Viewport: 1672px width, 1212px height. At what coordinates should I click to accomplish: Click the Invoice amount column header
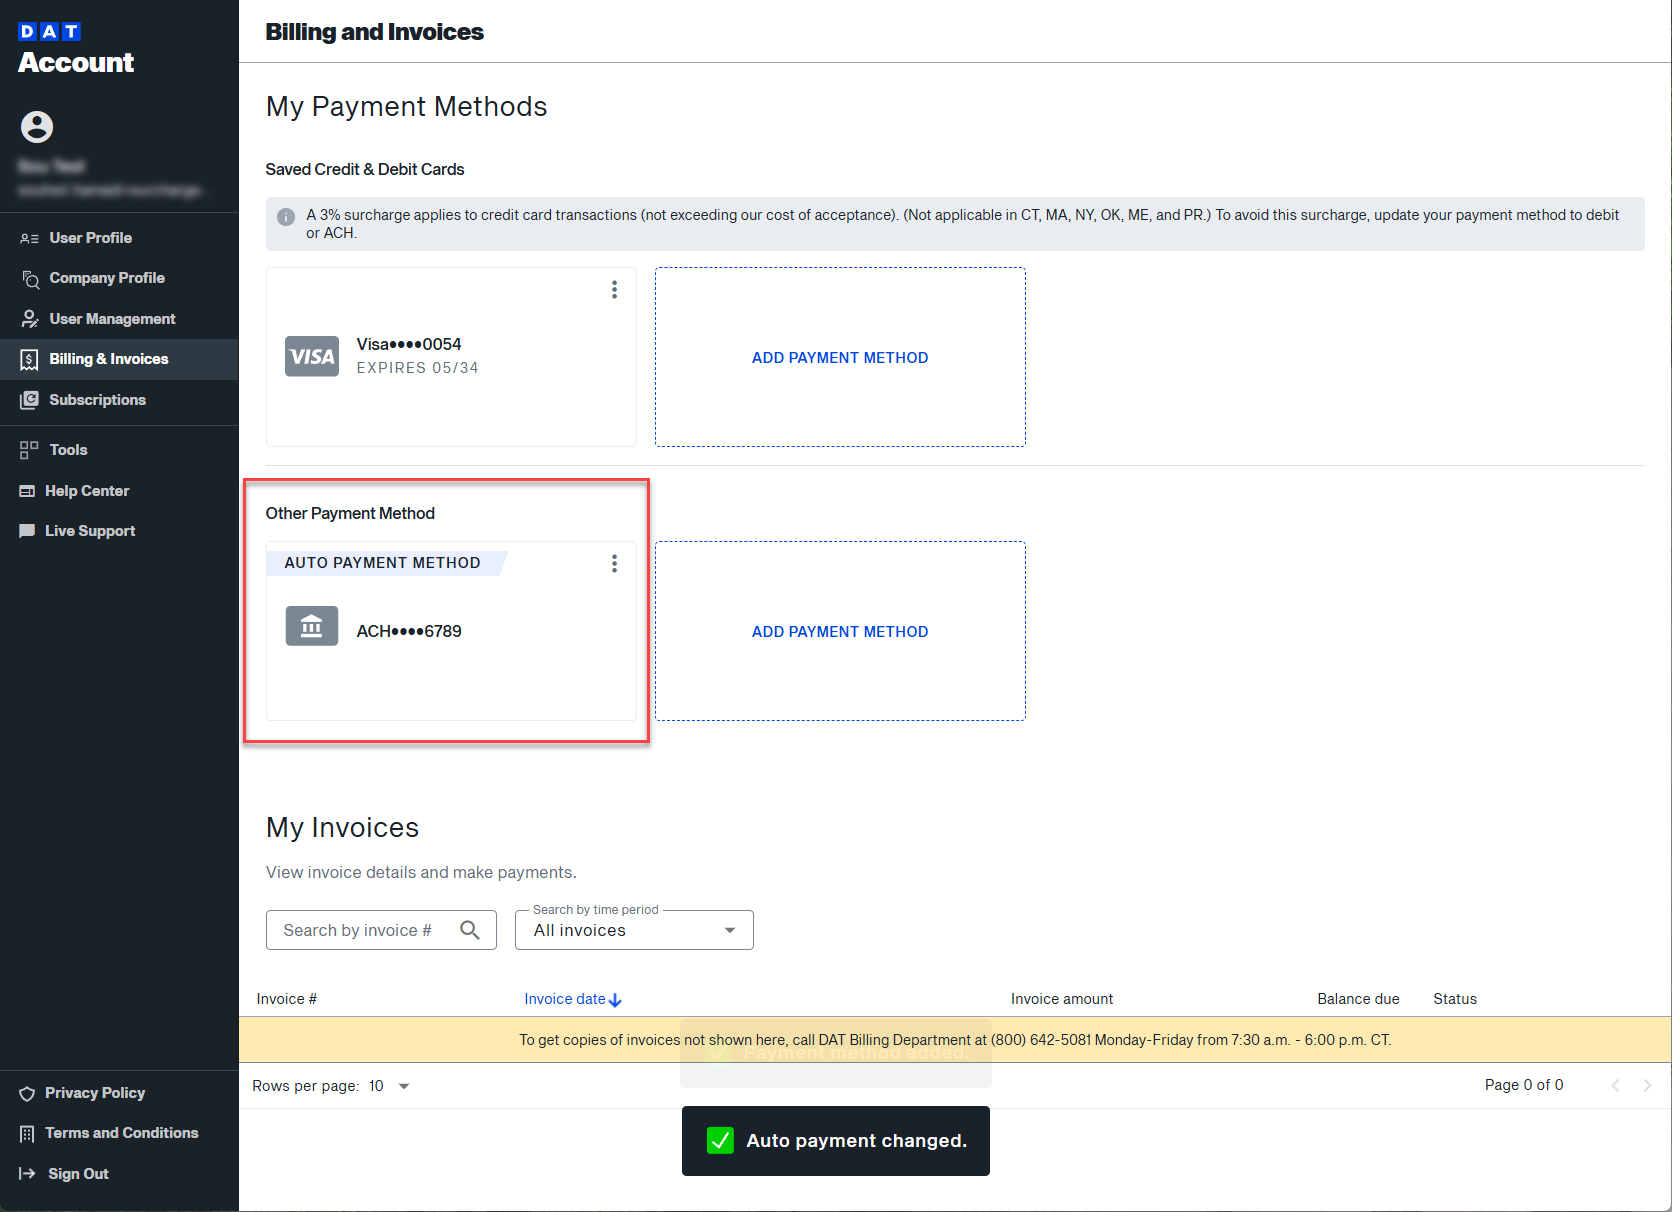pos(1062,999)
